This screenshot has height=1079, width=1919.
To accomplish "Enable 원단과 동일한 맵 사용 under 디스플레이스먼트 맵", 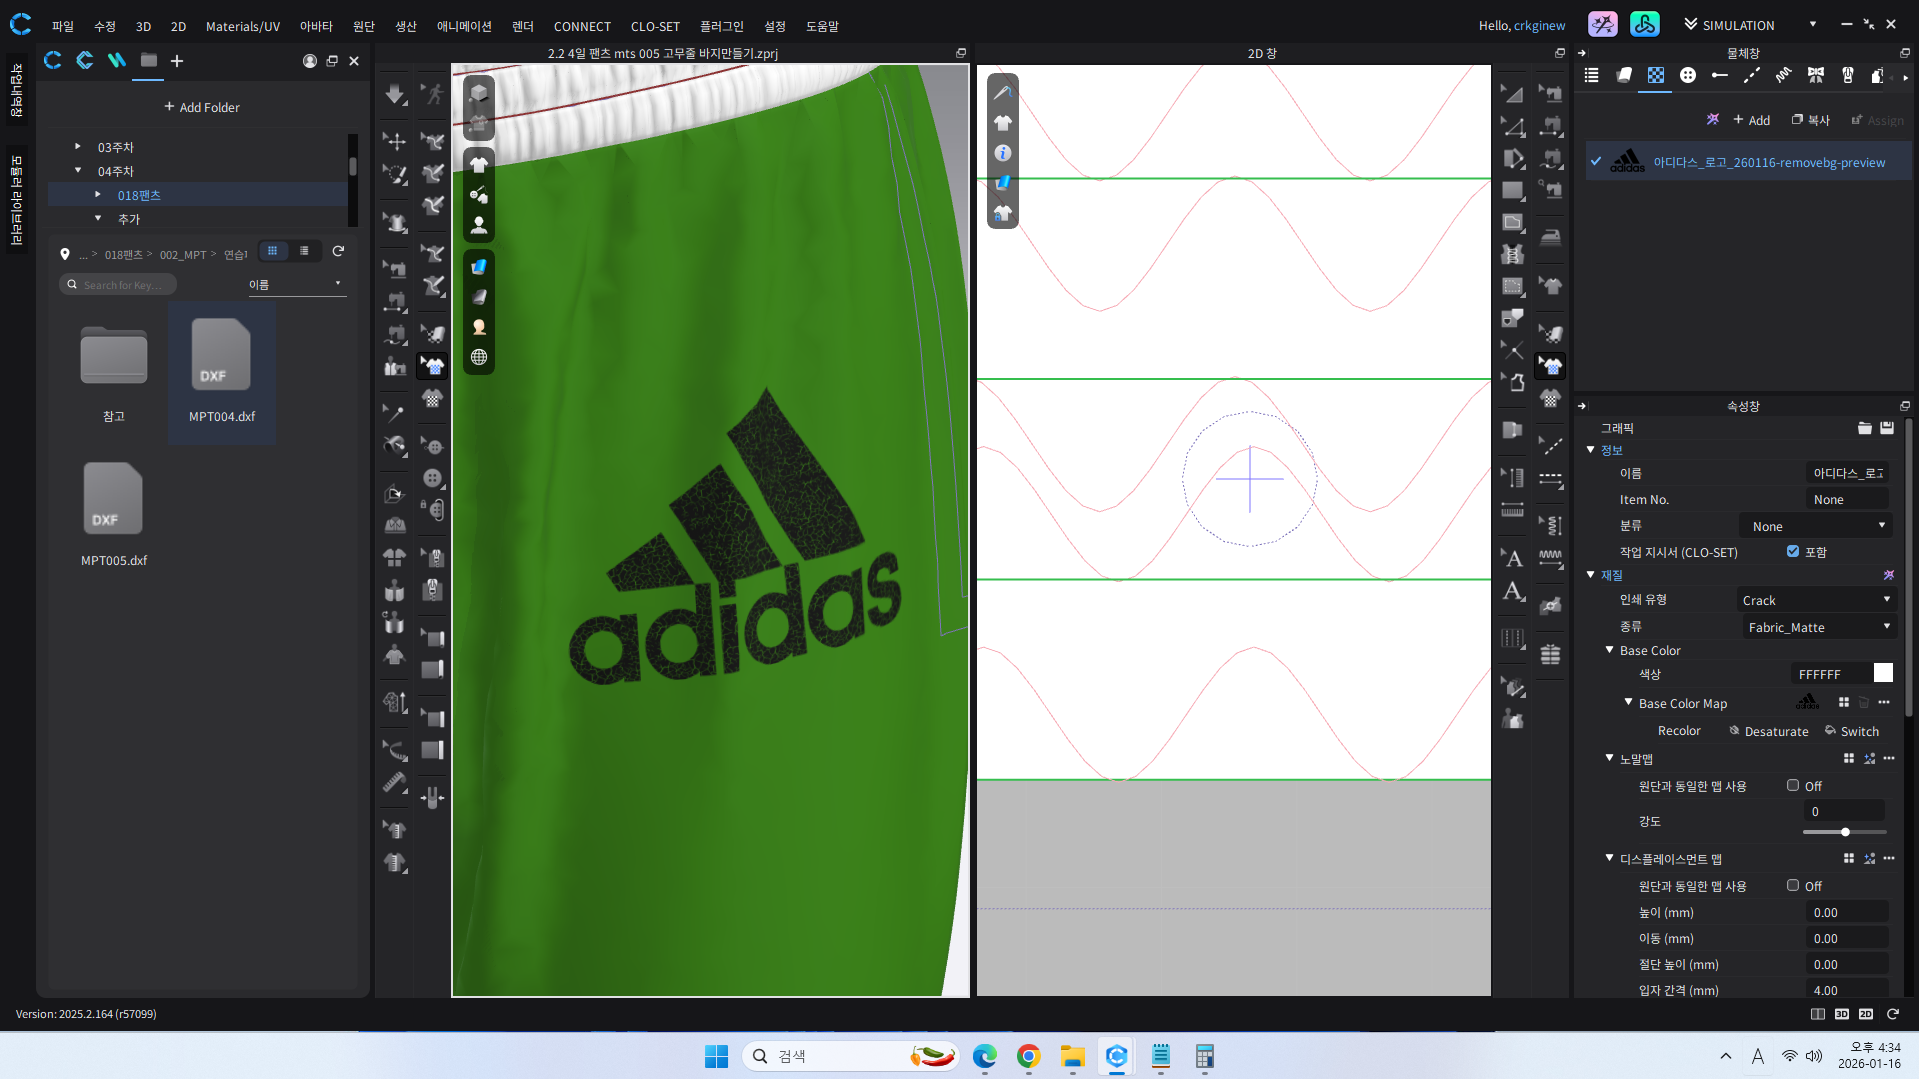I will point(1793,886).
